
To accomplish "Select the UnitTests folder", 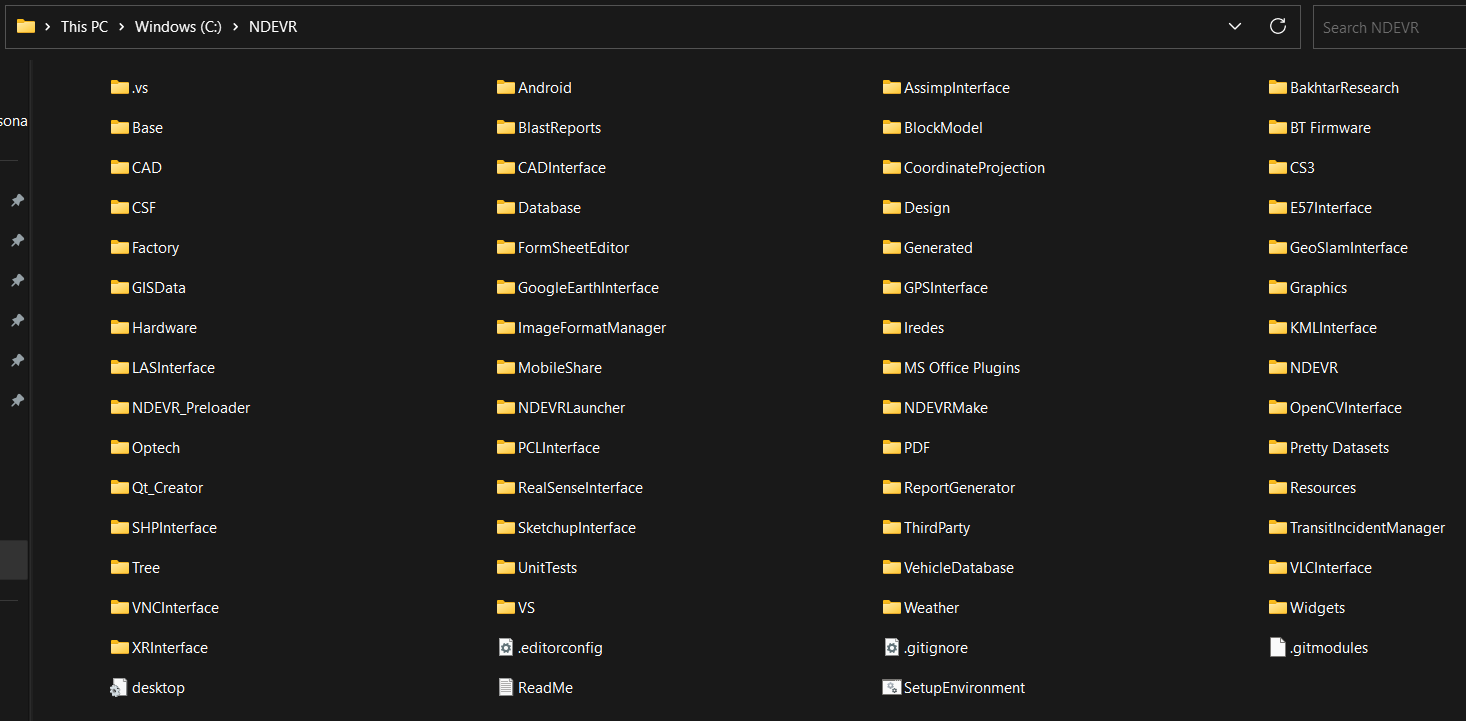I will coord(547,568).
